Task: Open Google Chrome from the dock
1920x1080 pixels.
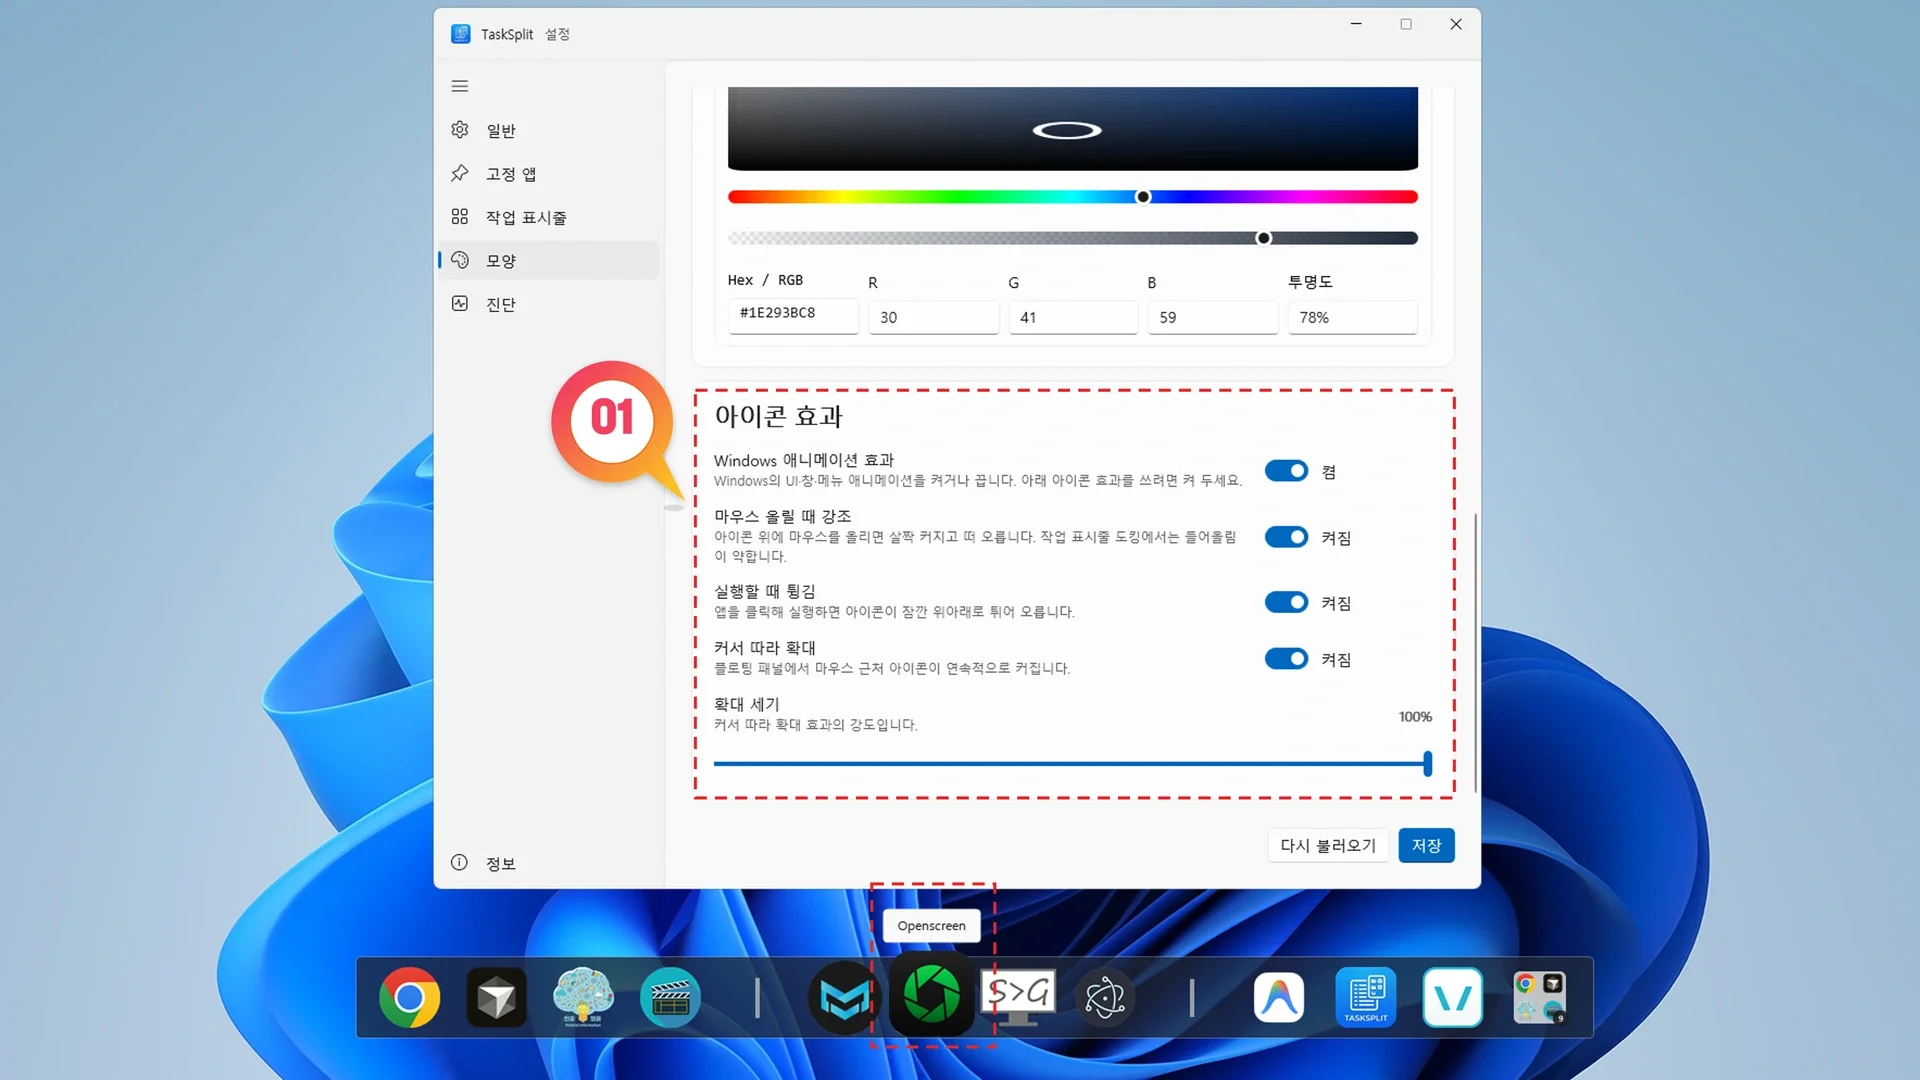Action: (409, 997)
